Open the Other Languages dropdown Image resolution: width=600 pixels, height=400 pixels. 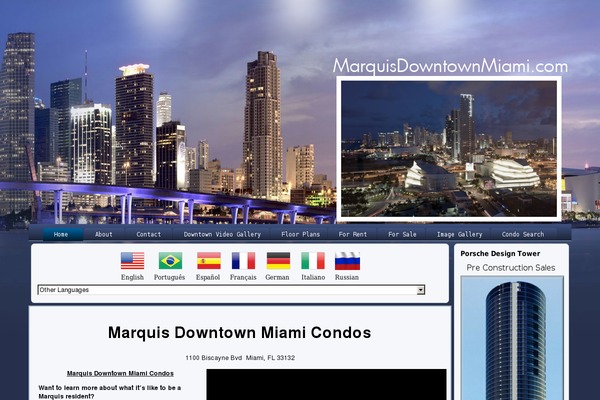(x=231, y=290)
